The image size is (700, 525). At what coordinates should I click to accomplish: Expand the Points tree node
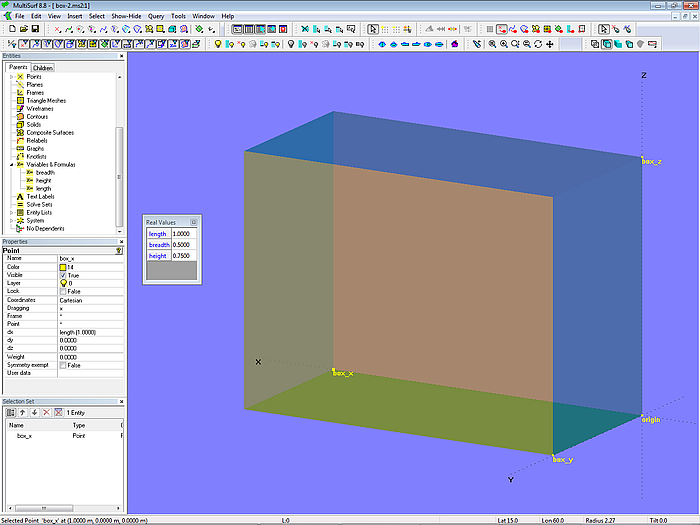coord(11,77)
